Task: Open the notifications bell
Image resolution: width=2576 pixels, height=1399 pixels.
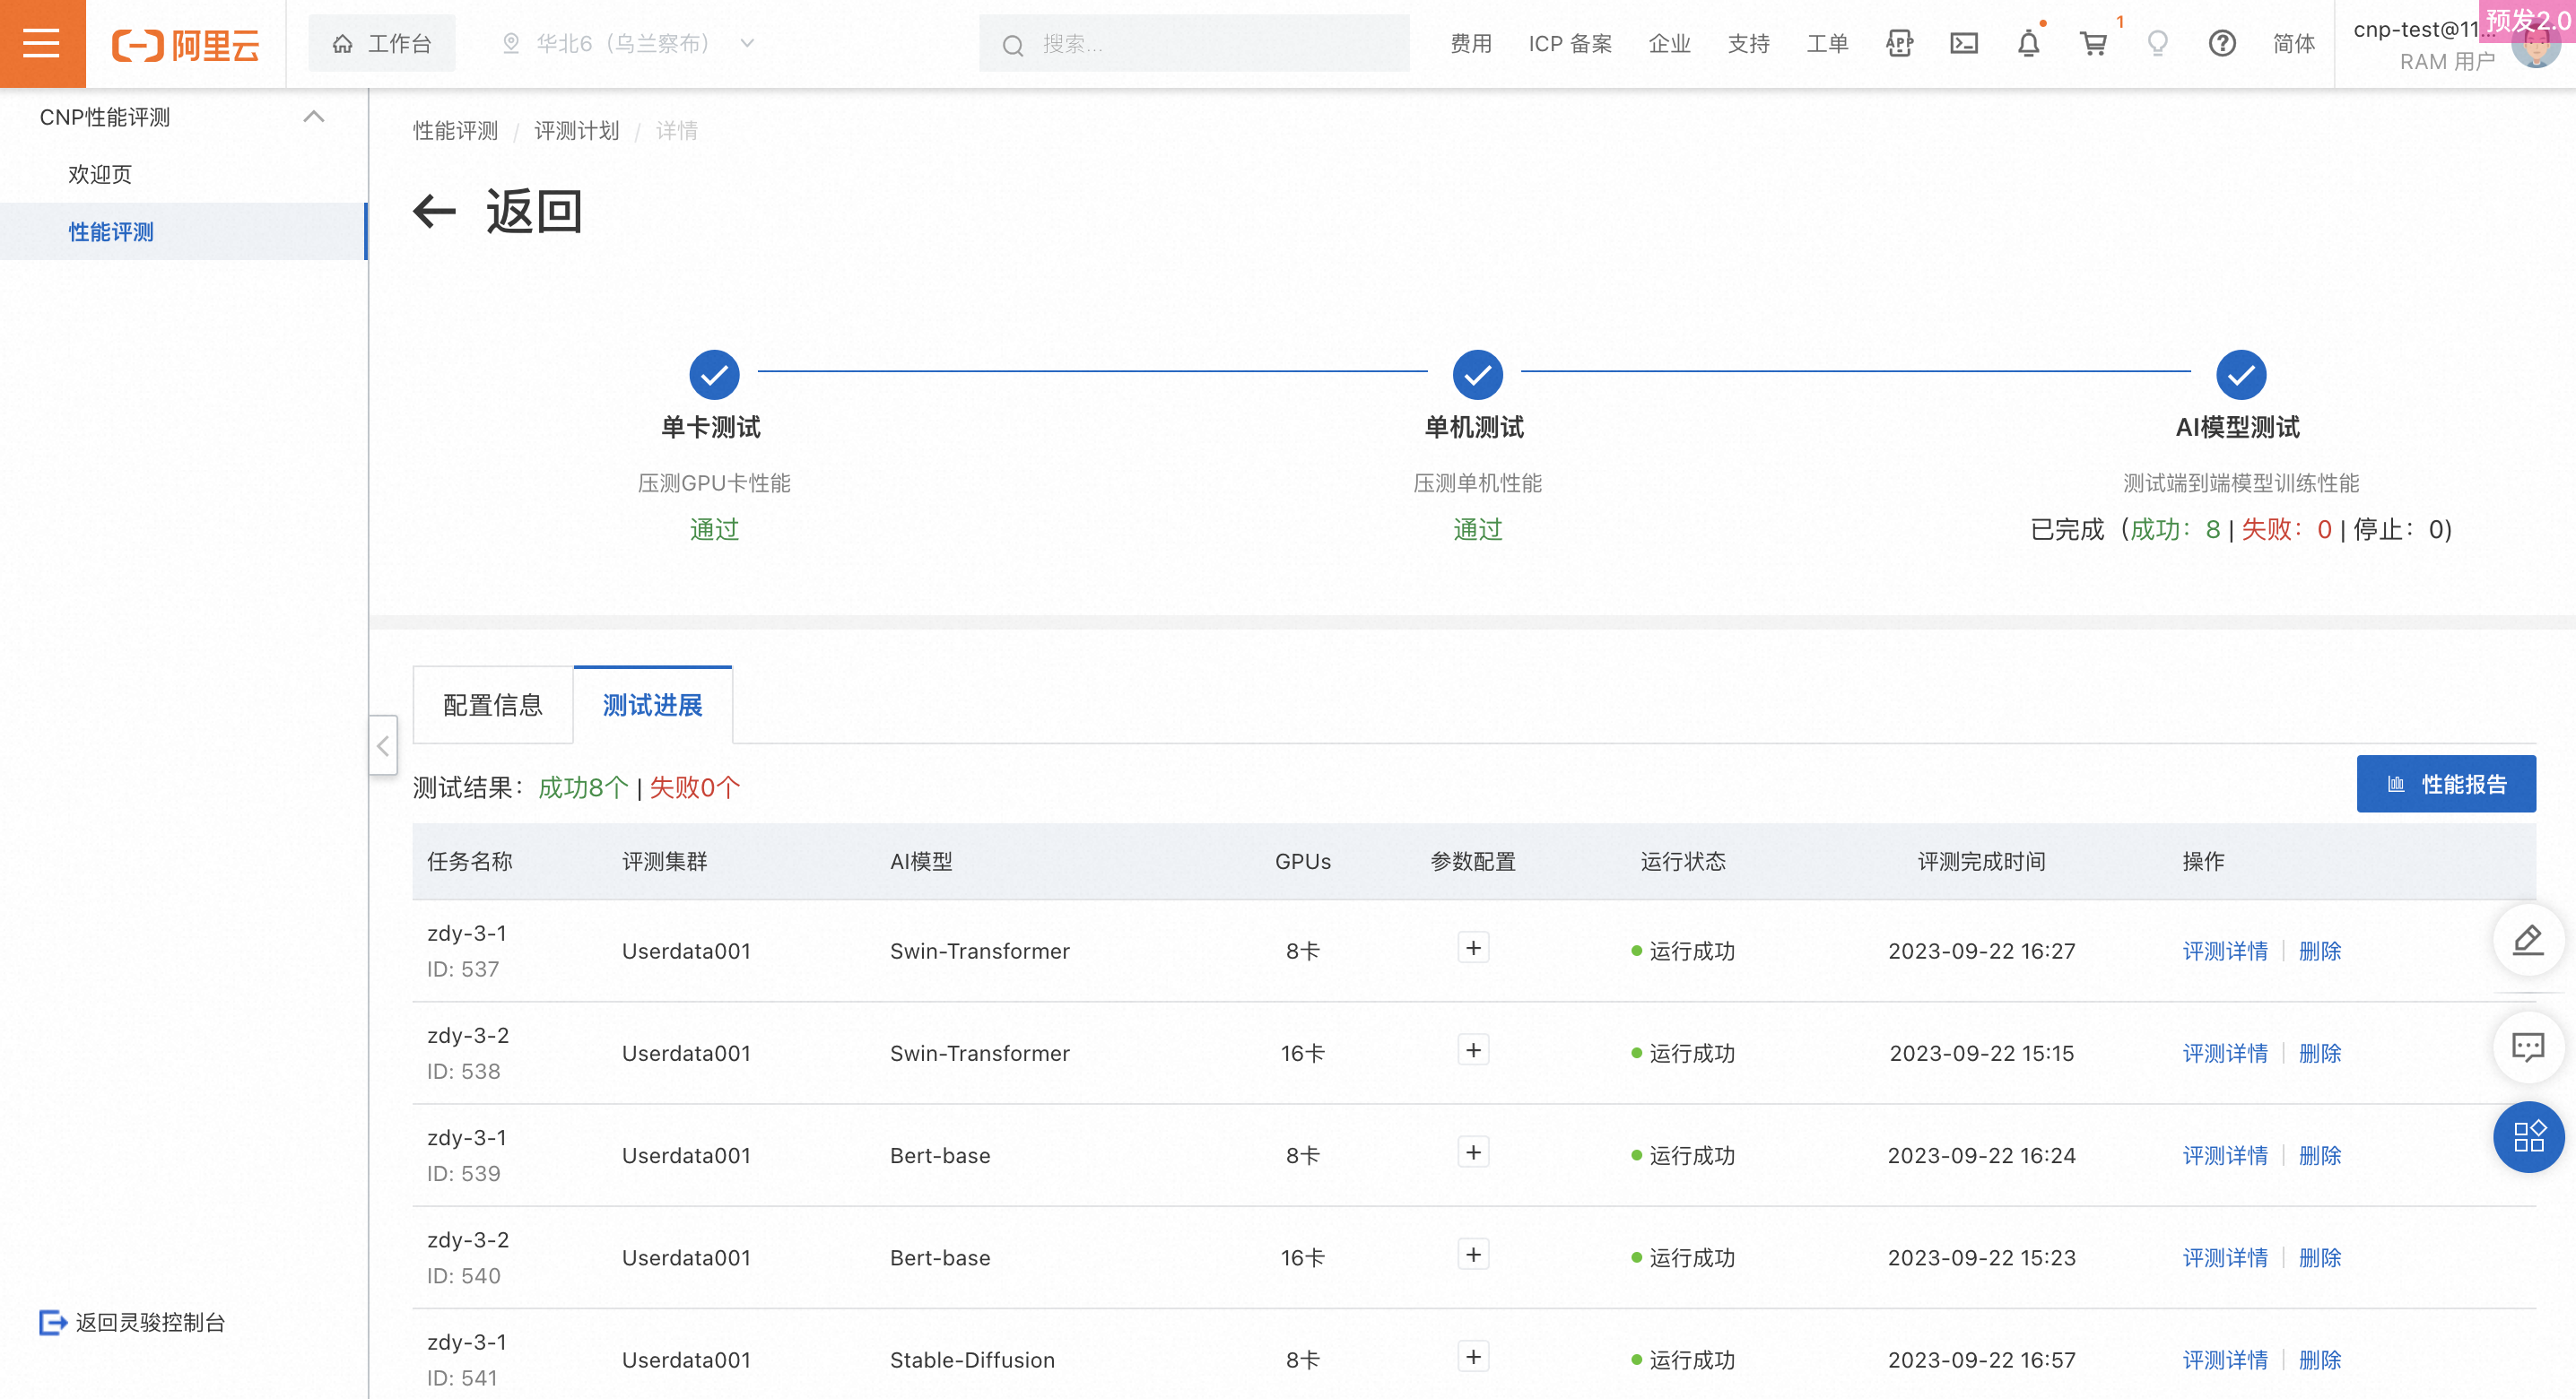Action: tap(2028, 43)
